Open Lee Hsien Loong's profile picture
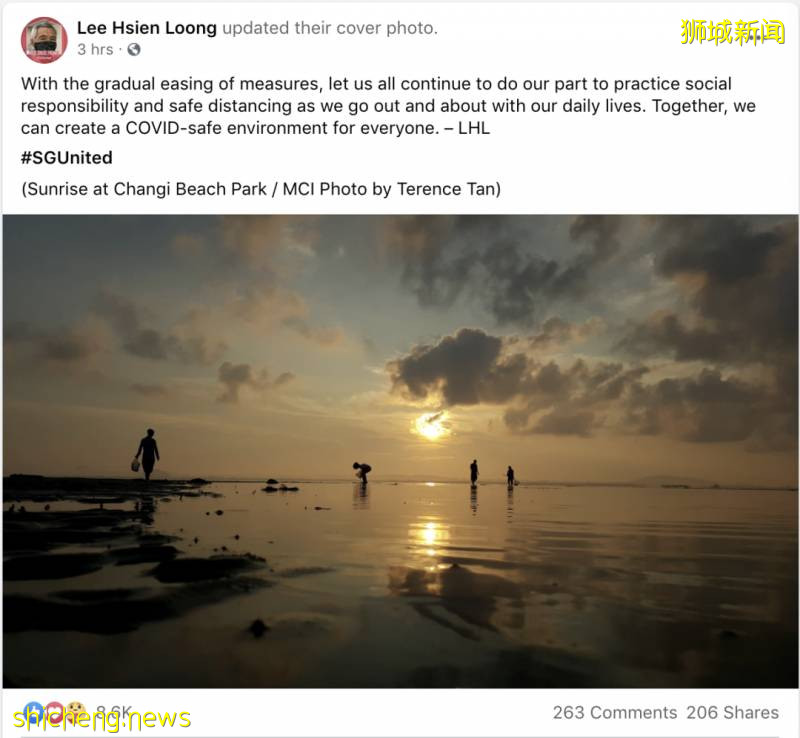This screenshot has width=800, height=738. pos(44,40)
